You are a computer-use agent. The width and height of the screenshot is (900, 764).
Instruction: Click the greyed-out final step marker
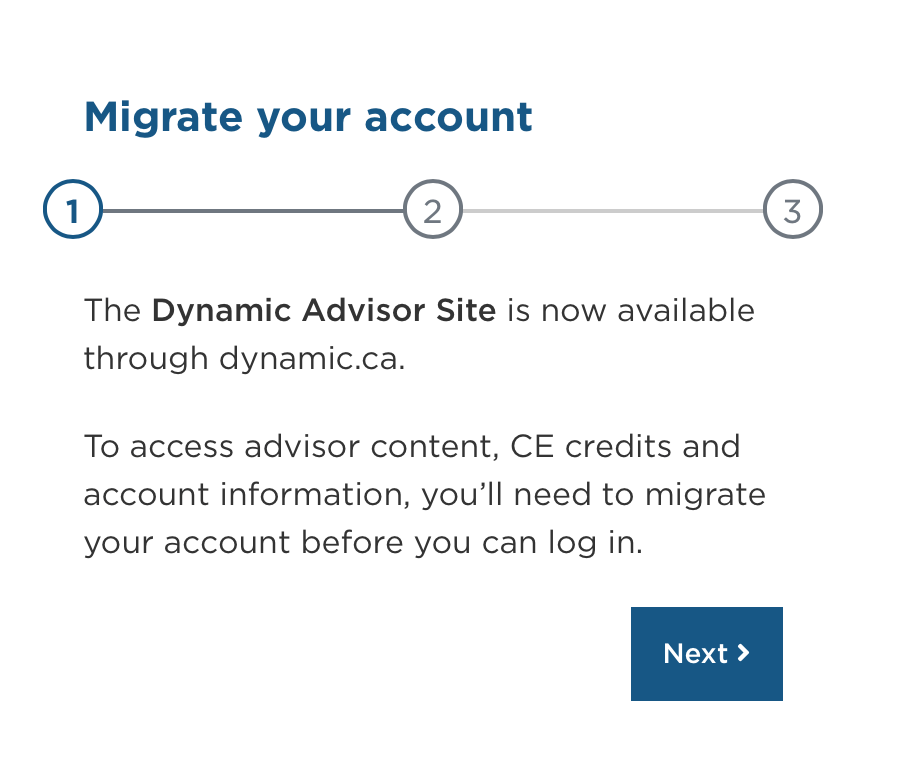(792, 209)
